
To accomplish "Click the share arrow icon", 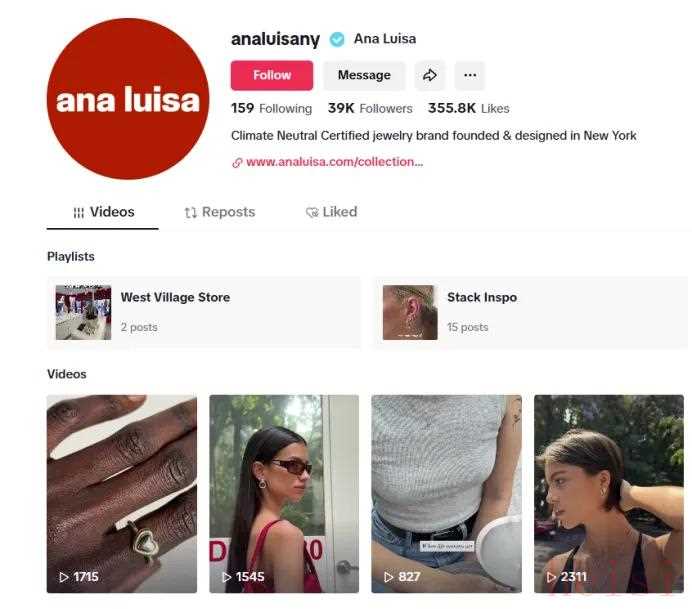I will point(429,75).
